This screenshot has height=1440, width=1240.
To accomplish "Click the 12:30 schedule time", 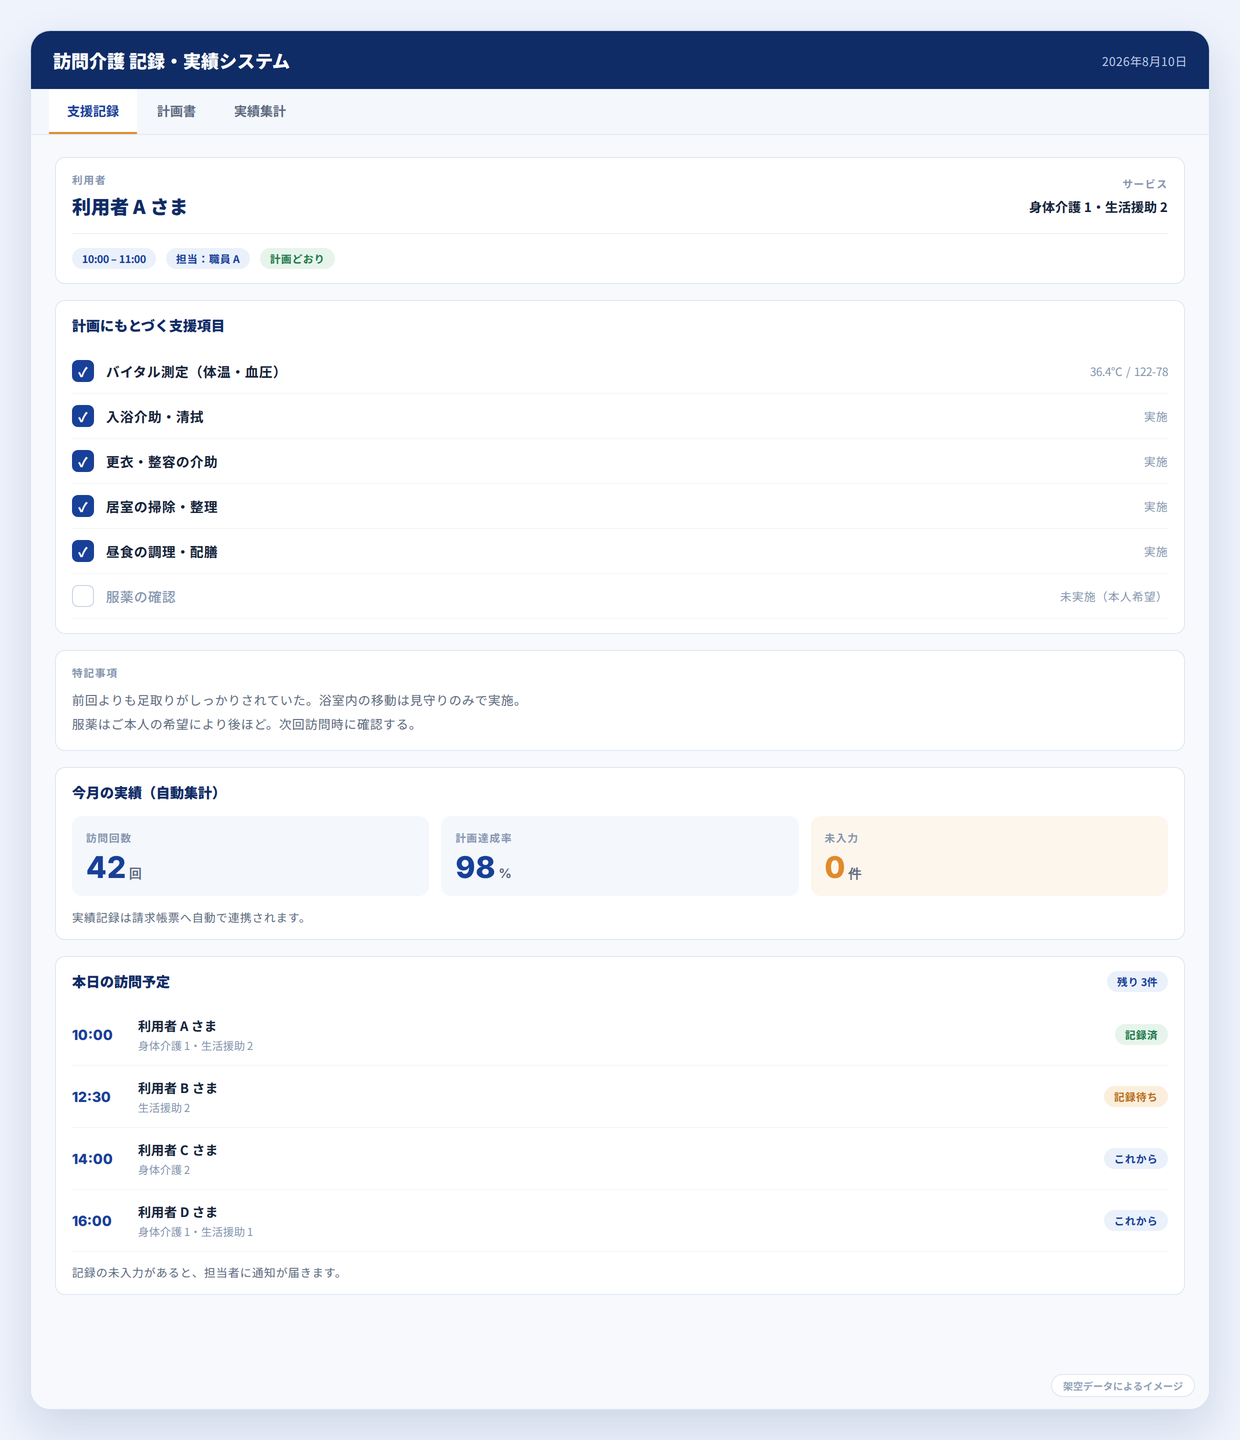I will tap(92, 1097).
